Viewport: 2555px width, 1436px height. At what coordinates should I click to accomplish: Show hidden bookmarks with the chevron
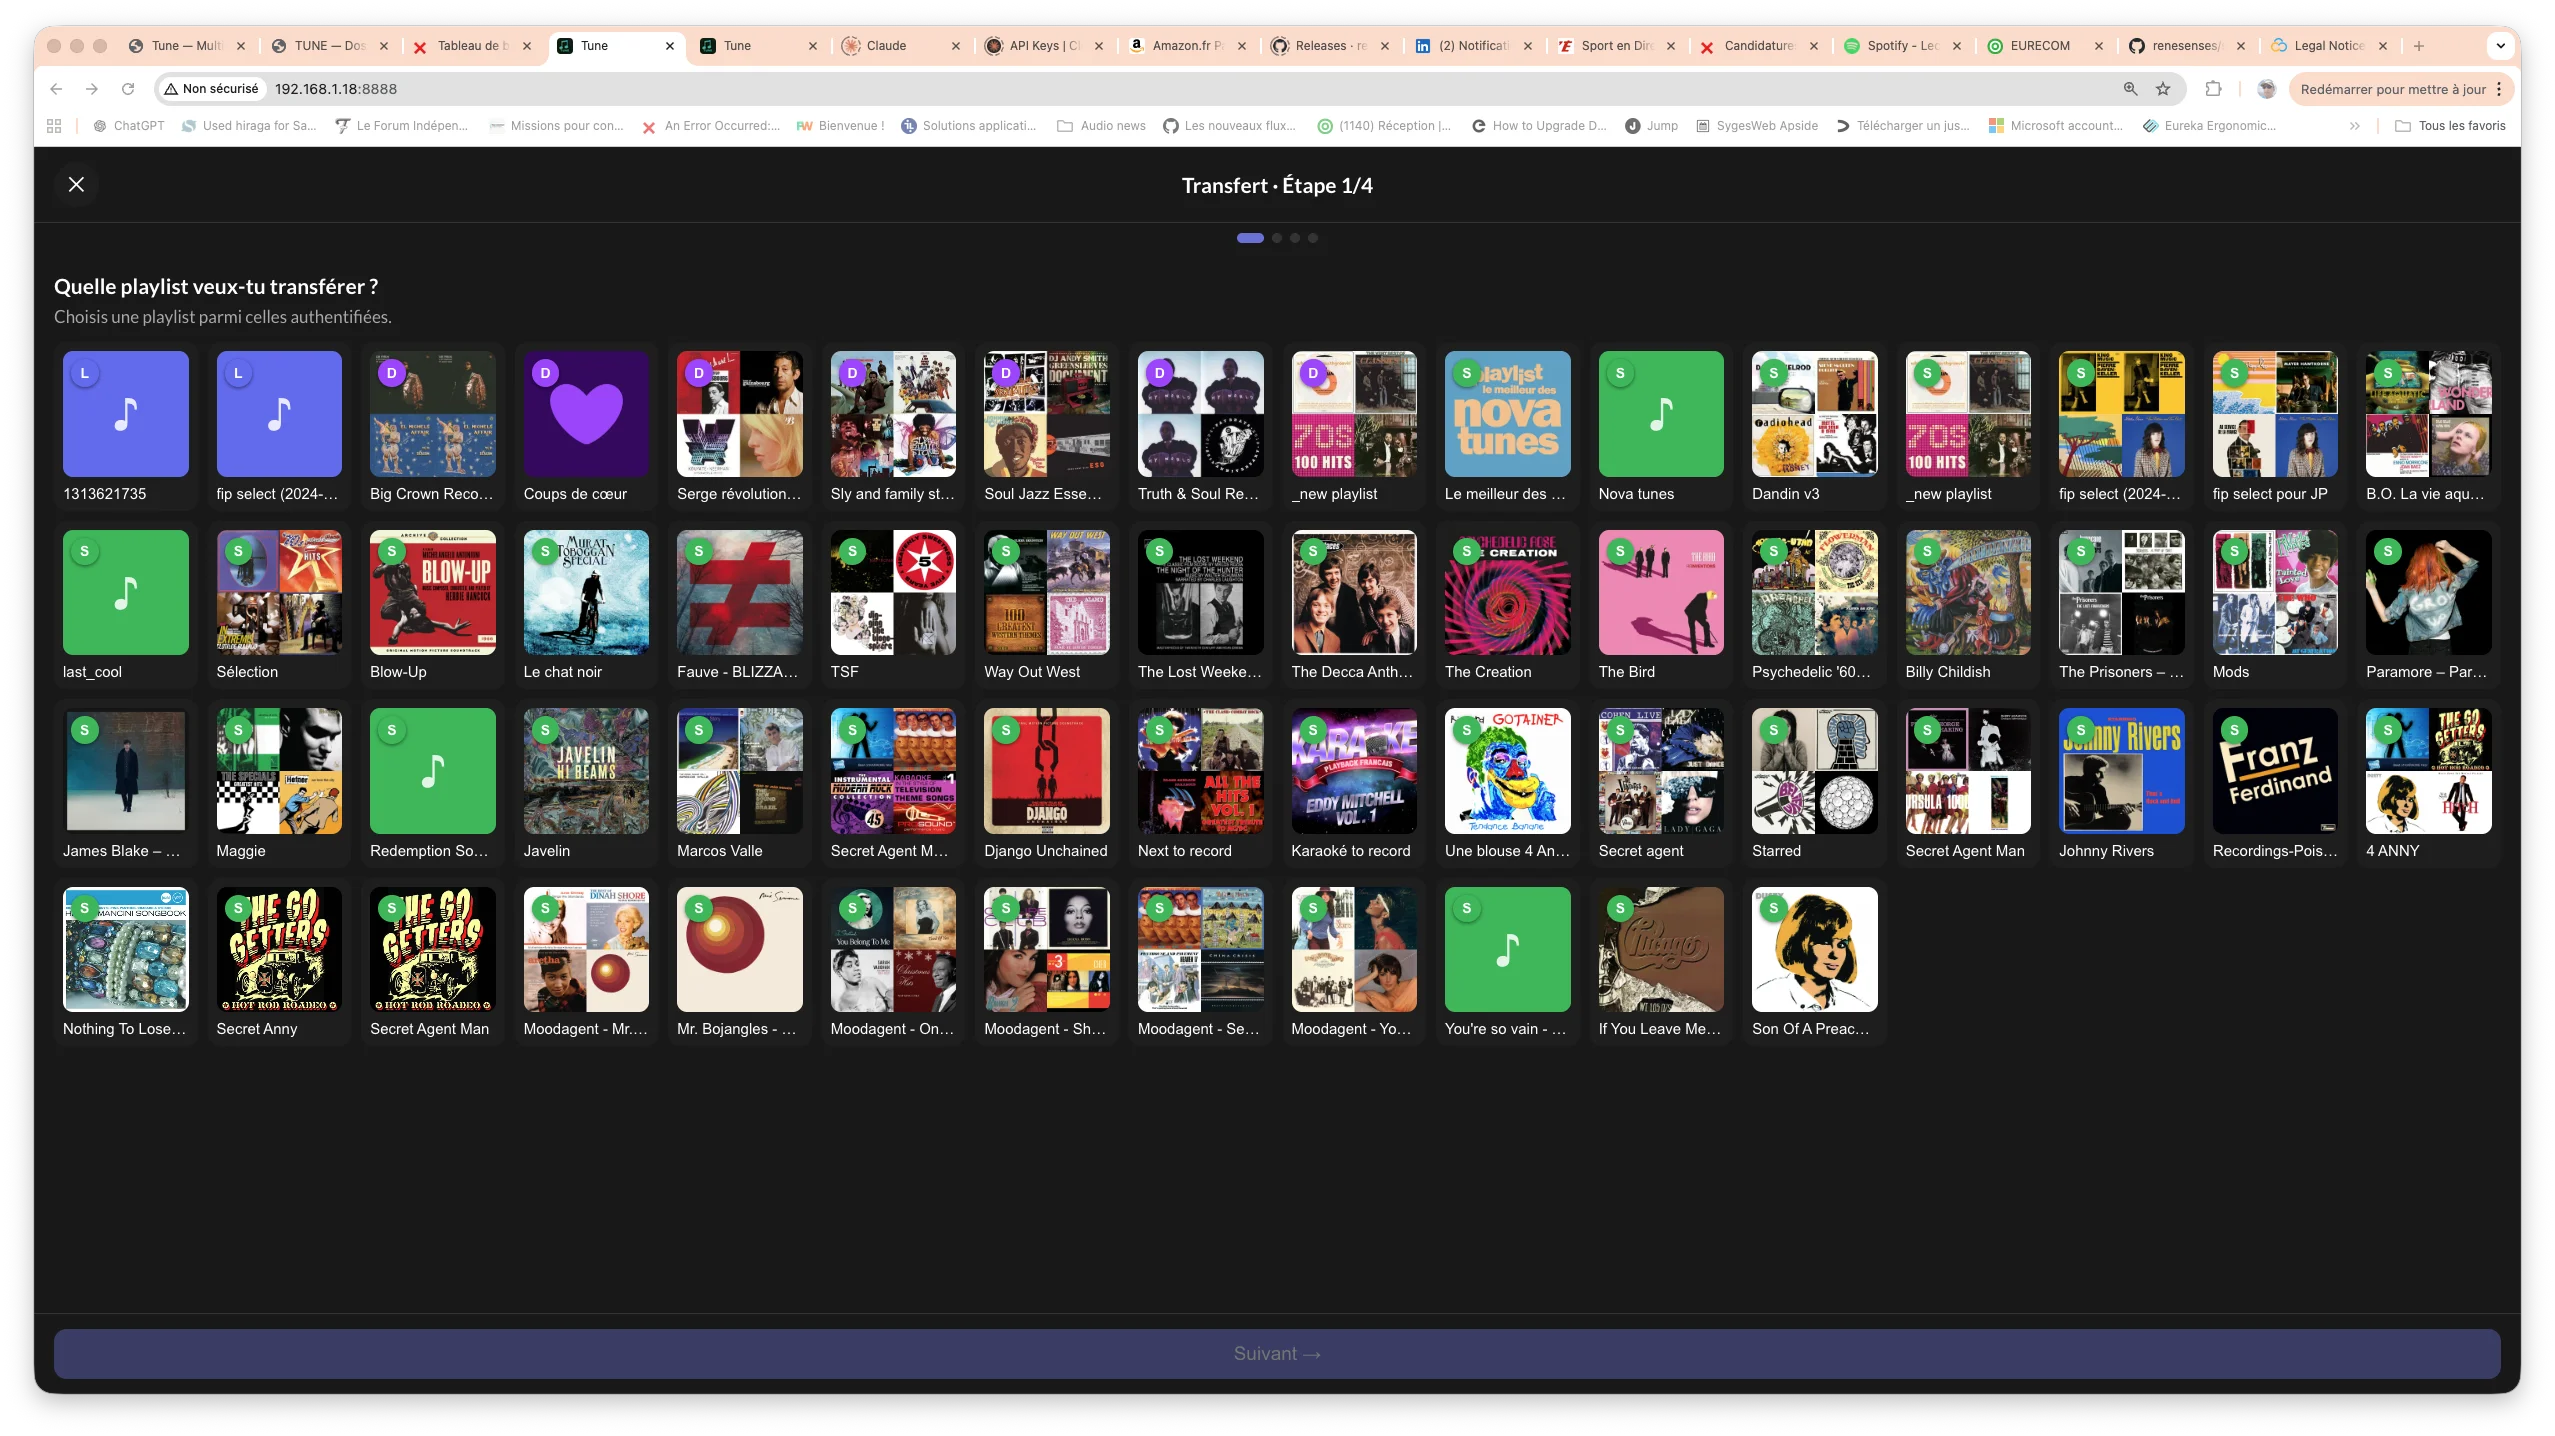coord(2354,126)
